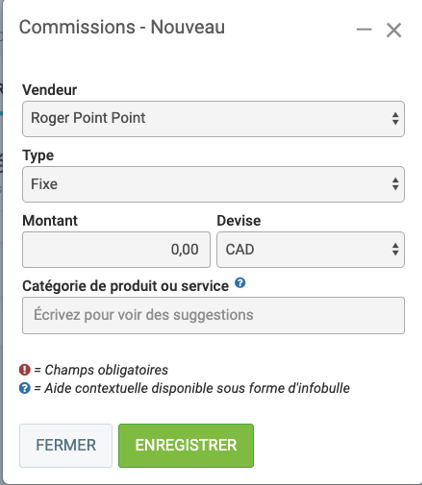Click the red mandatory-fields exclamation icon
This screenshot has height=485, width=422.
click(x=25, y=370)
